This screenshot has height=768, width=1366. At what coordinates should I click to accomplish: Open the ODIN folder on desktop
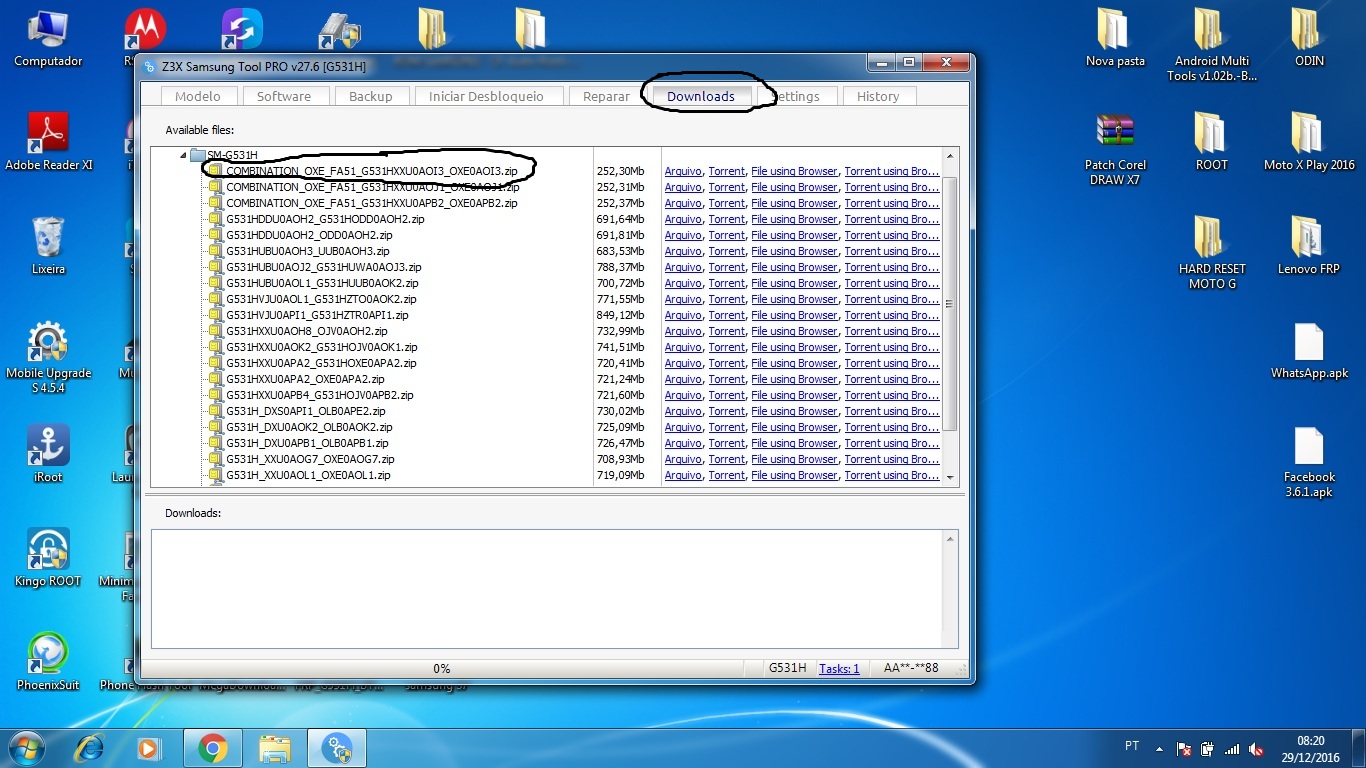point(1309,38)
